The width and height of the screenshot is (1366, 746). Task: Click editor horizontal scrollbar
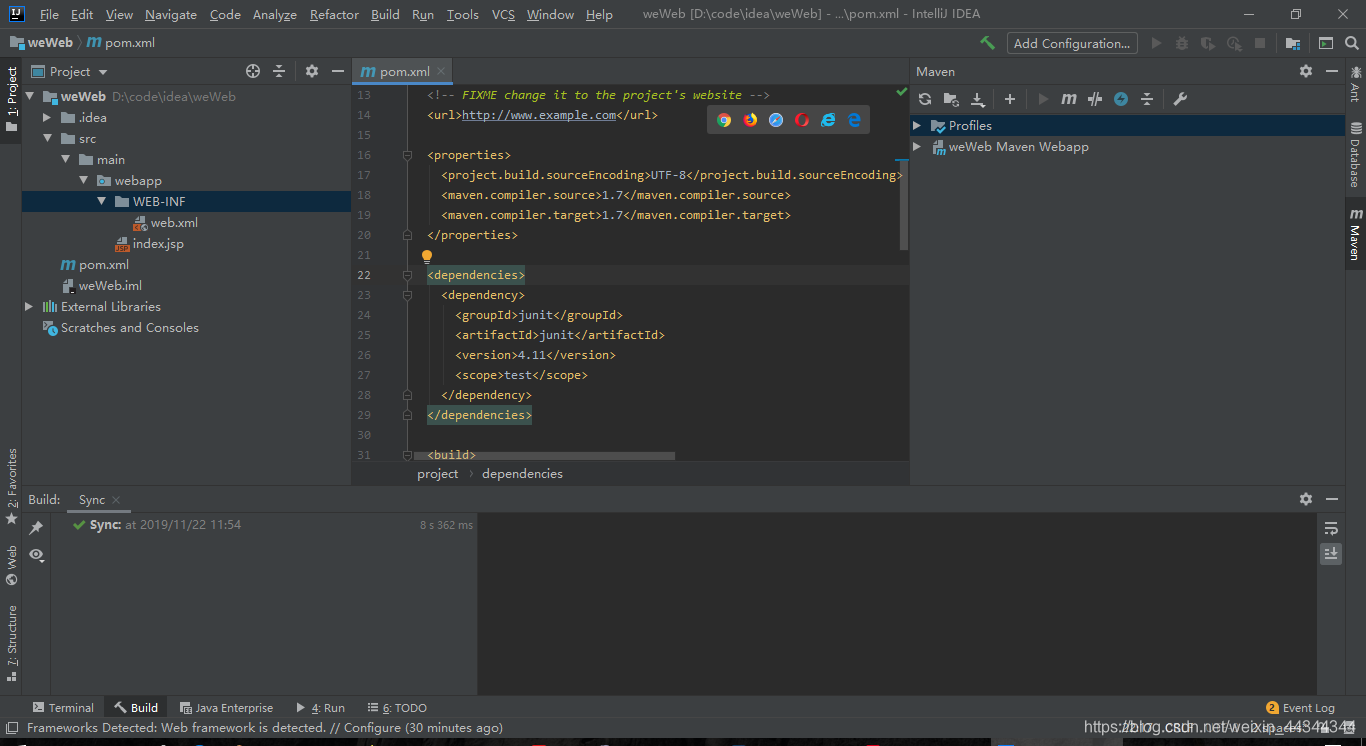click(x=545, y=455)
